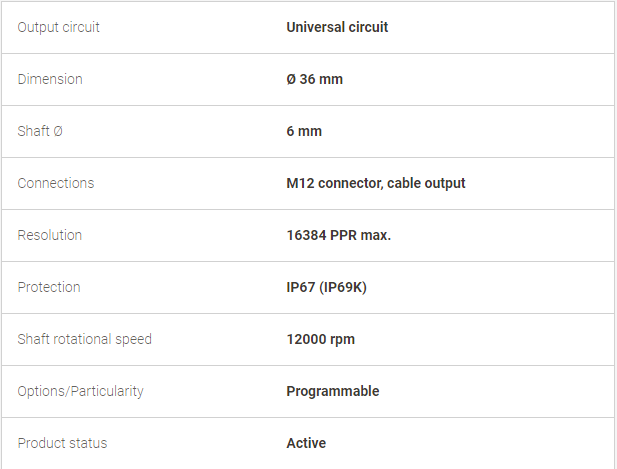This screenshot has width=617, height=469.
Task: Select the 12000 rpm value
Action: tap(320, 339)
